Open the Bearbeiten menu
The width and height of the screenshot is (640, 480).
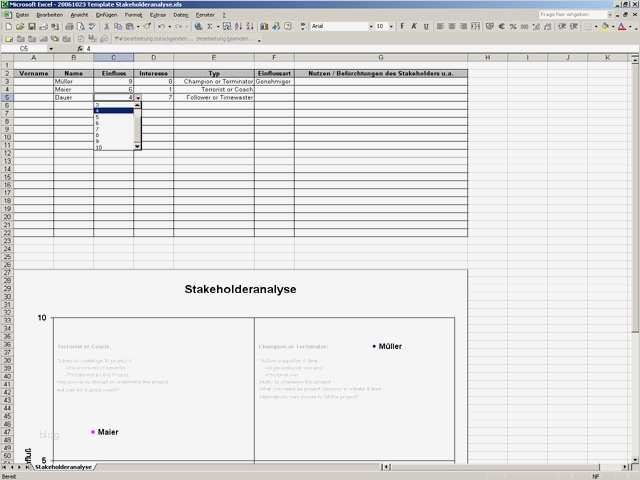point(50,15)
